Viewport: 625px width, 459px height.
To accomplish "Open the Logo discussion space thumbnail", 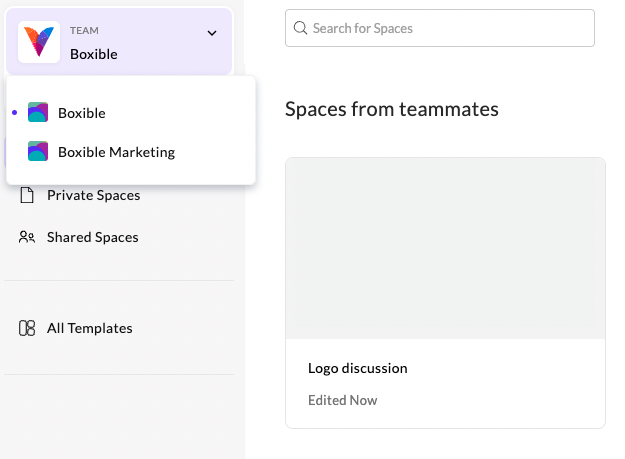I will click(x=445, y=248).
